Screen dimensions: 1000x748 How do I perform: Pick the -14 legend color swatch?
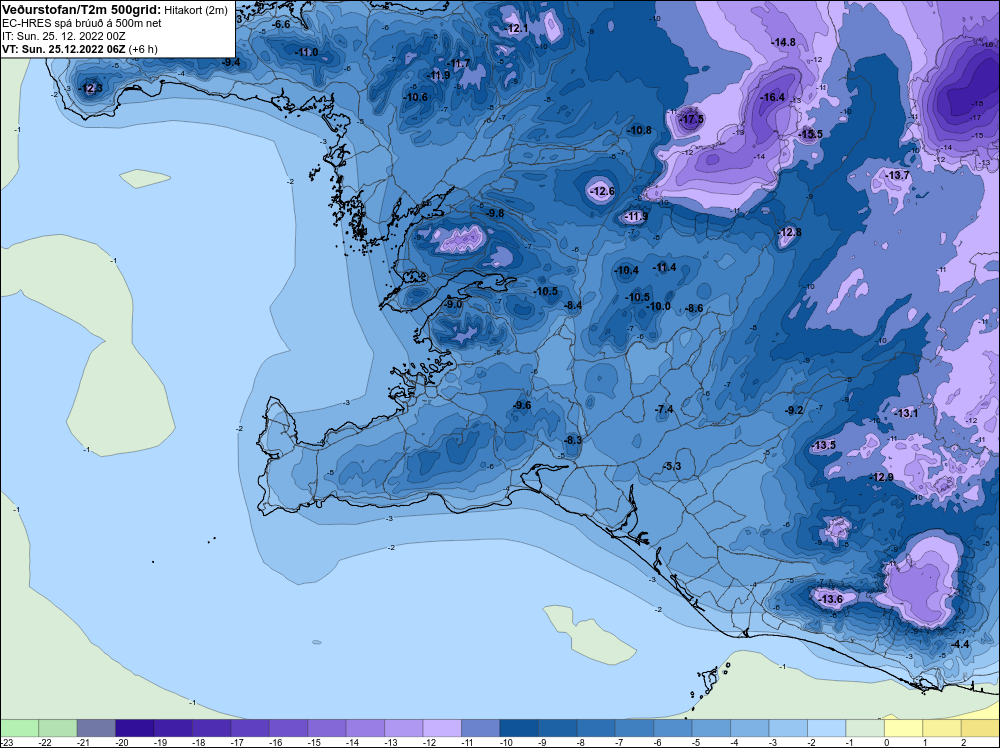click(365, 728)
